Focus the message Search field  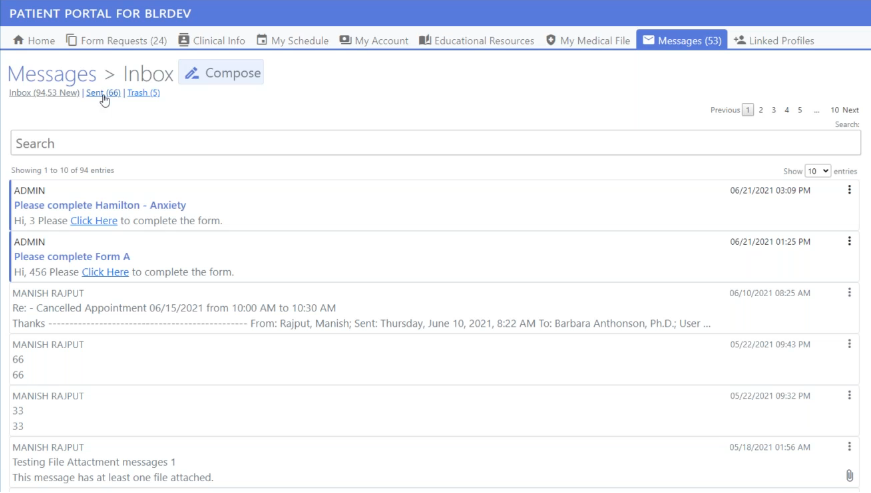435,143
